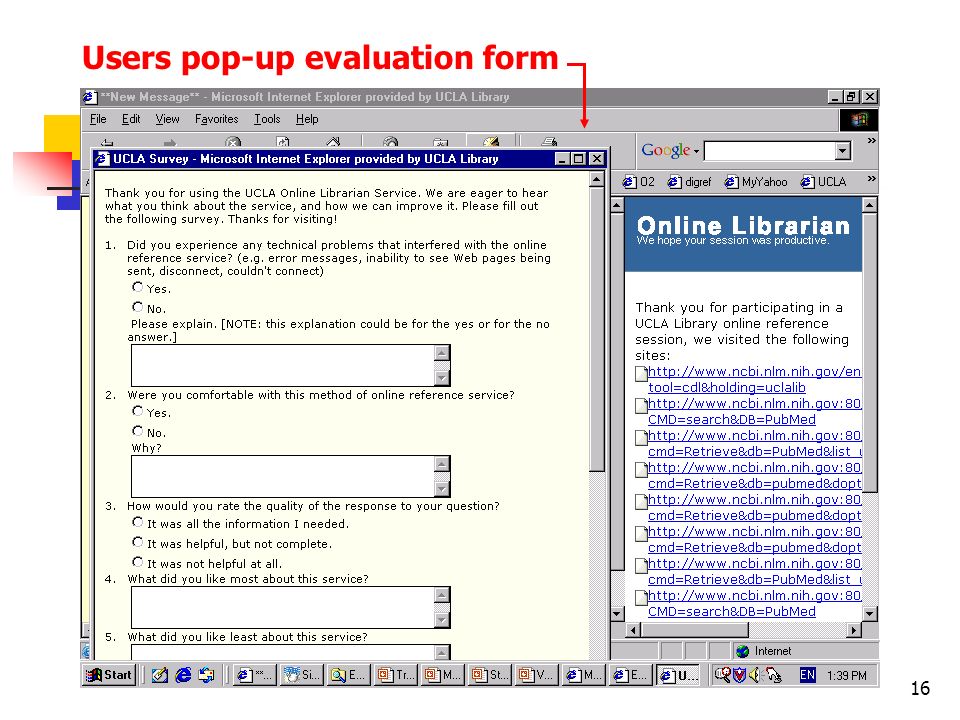
Task: Switch to the 'Si...' taskbar window
Action: 301,675
